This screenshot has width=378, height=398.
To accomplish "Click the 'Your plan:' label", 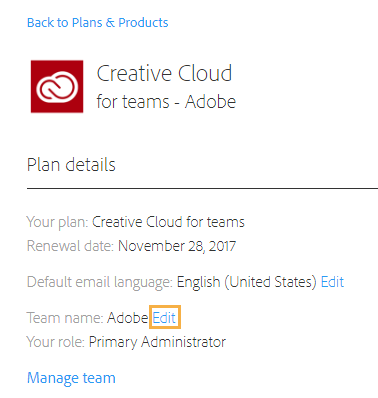I will pyautogui.click(x=57, y=222).
